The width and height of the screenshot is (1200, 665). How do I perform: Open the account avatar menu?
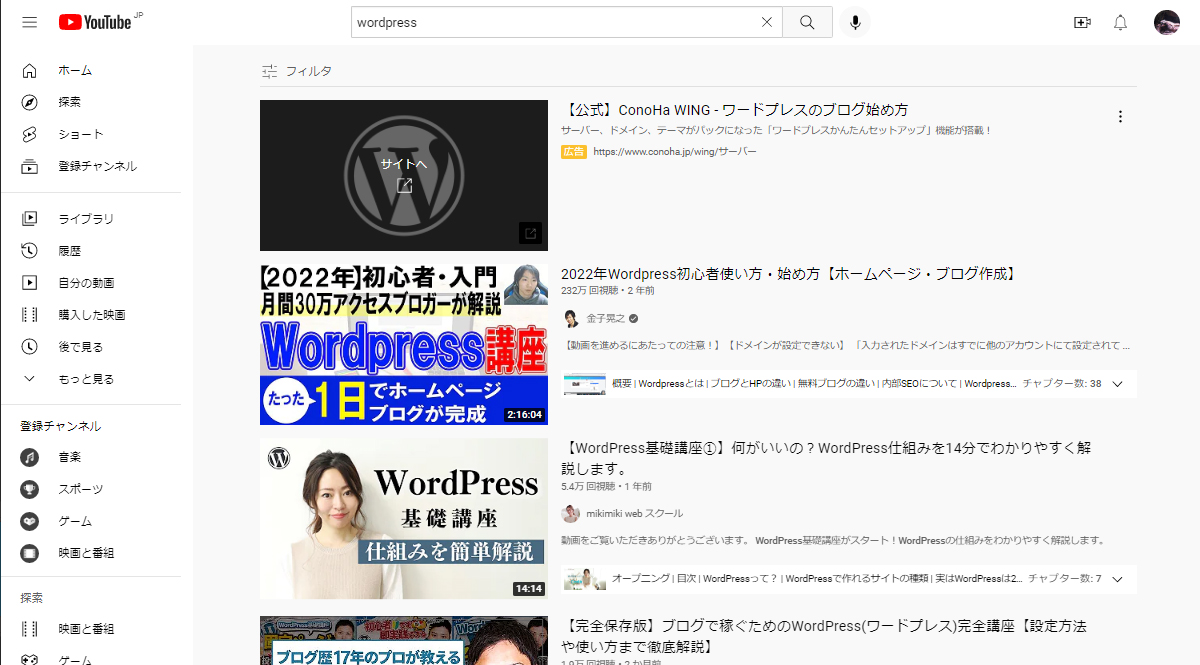(1166, 22)
